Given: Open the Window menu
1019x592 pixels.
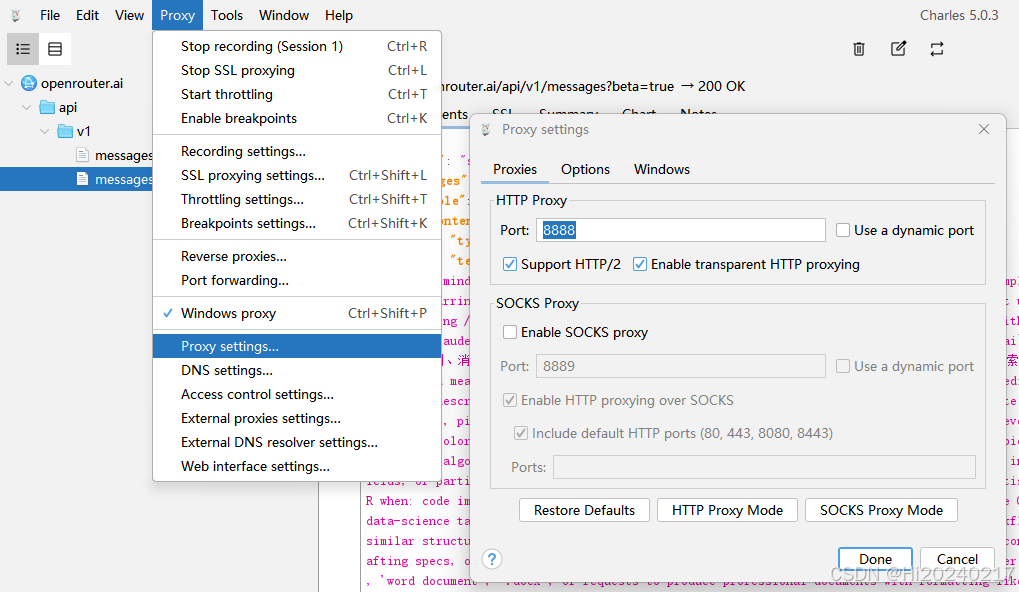Looking at the screenshot, I should [284, 15].
